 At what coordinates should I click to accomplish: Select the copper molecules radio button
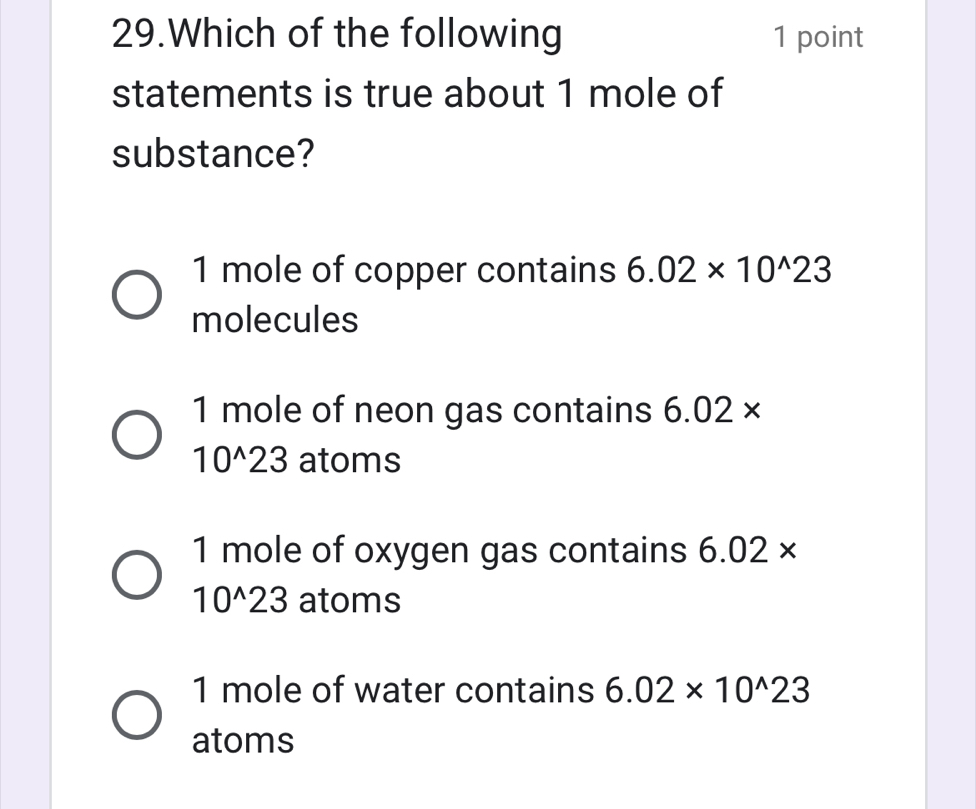click(x=136, y=293)
